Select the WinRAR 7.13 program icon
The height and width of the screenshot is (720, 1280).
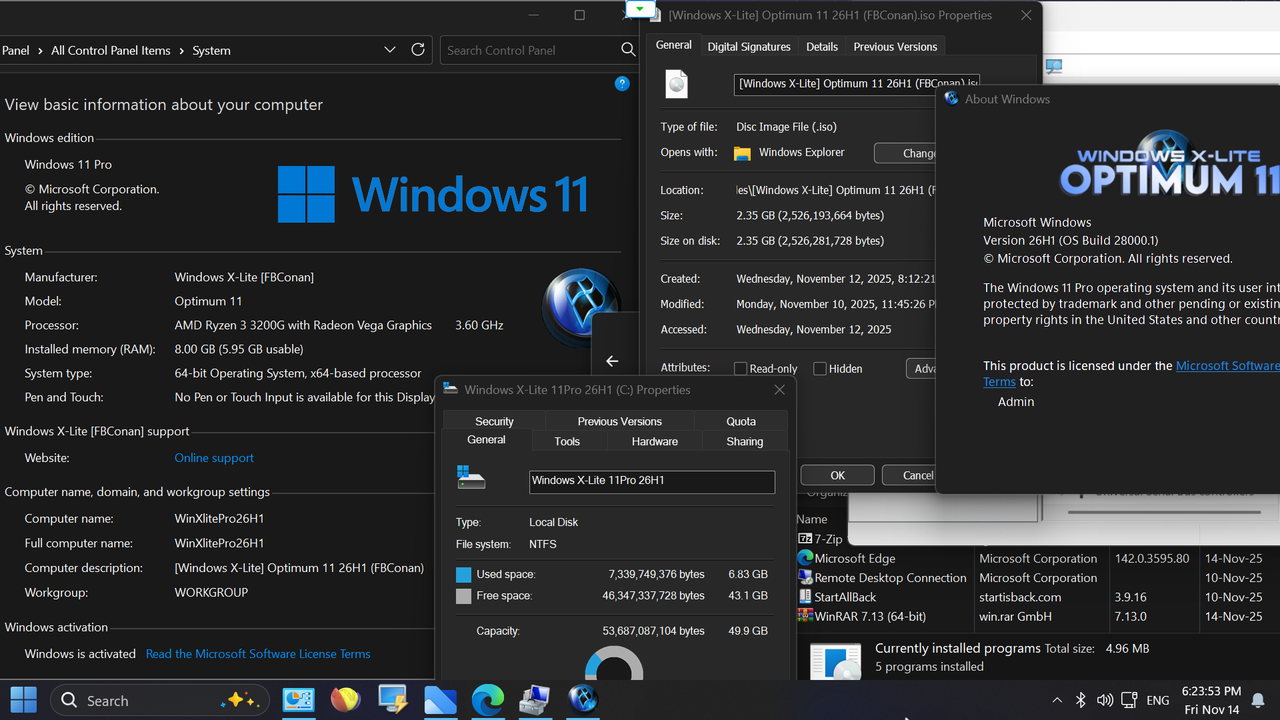(x=805, y=616)
